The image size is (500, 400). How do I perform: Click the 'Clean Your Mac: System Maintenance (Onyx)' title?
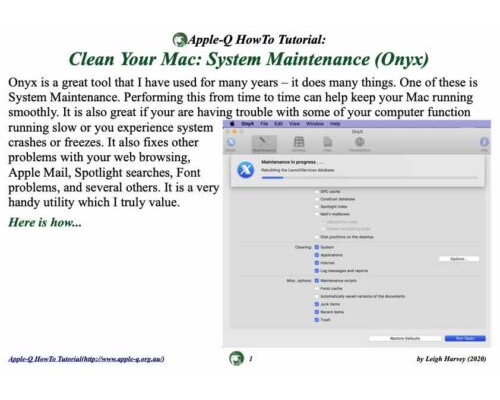pyautogui.click(x=248, y=59)
